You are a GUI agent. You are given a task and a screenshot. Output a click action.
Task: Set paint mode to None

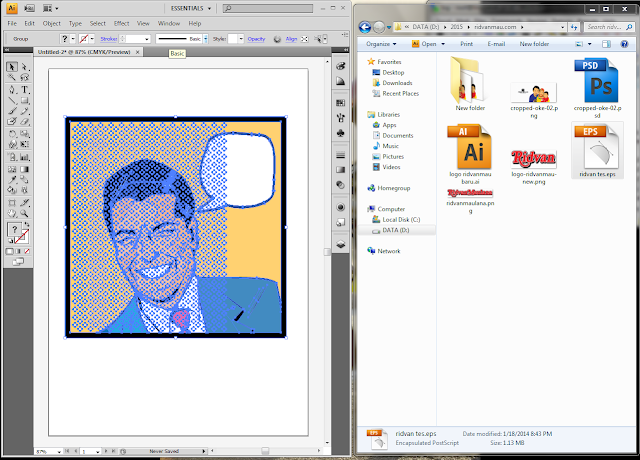point(27,251)
